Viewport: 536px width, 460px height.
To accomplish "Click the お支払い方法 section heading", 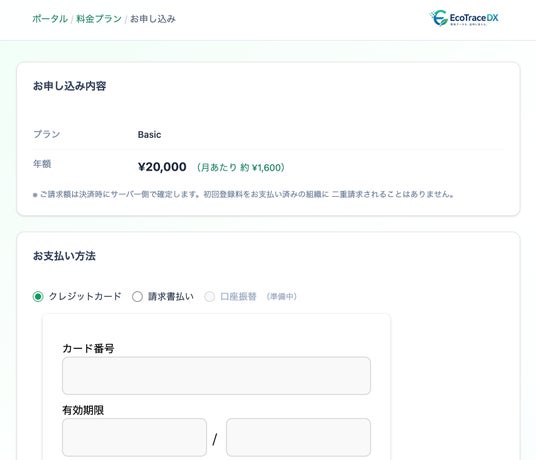I will (x=64, y=256).
